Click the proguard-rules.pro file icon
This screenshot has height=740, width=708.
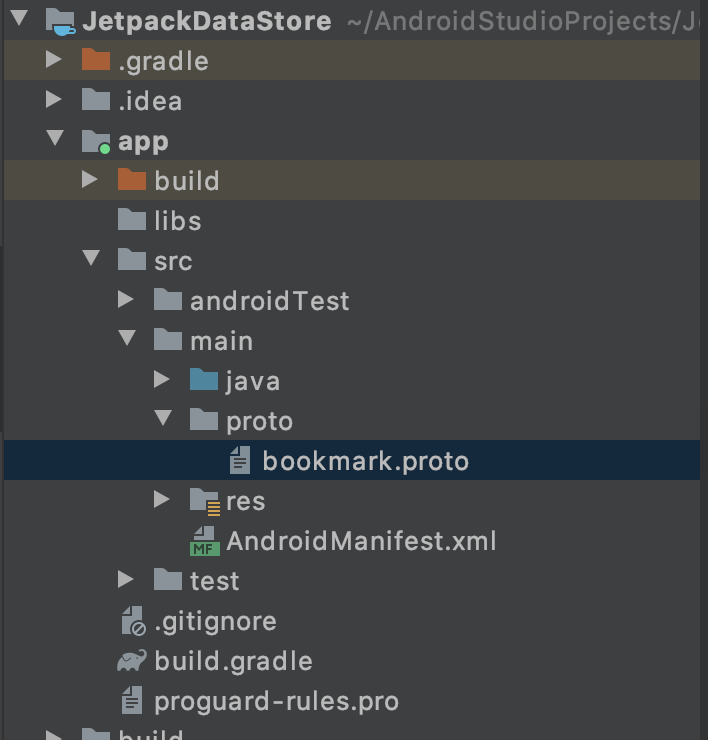(132, 700)
